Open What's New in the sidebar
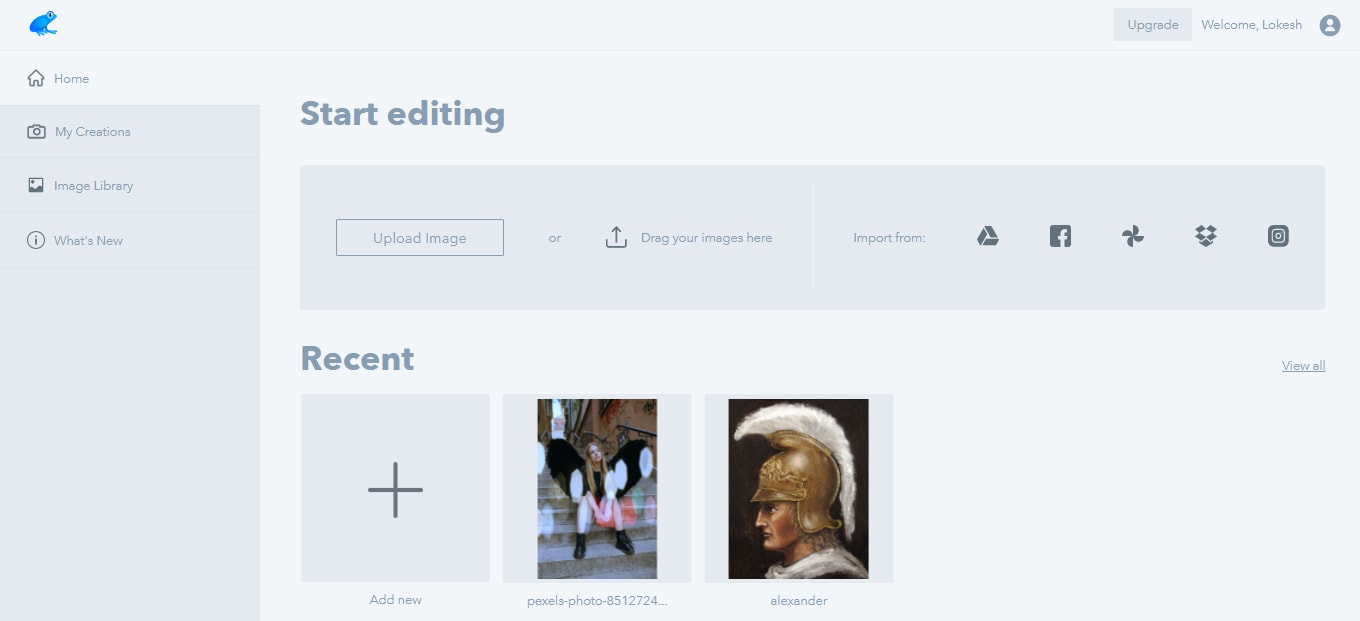This screenshot has height=621, width=1360. [88, 241]
